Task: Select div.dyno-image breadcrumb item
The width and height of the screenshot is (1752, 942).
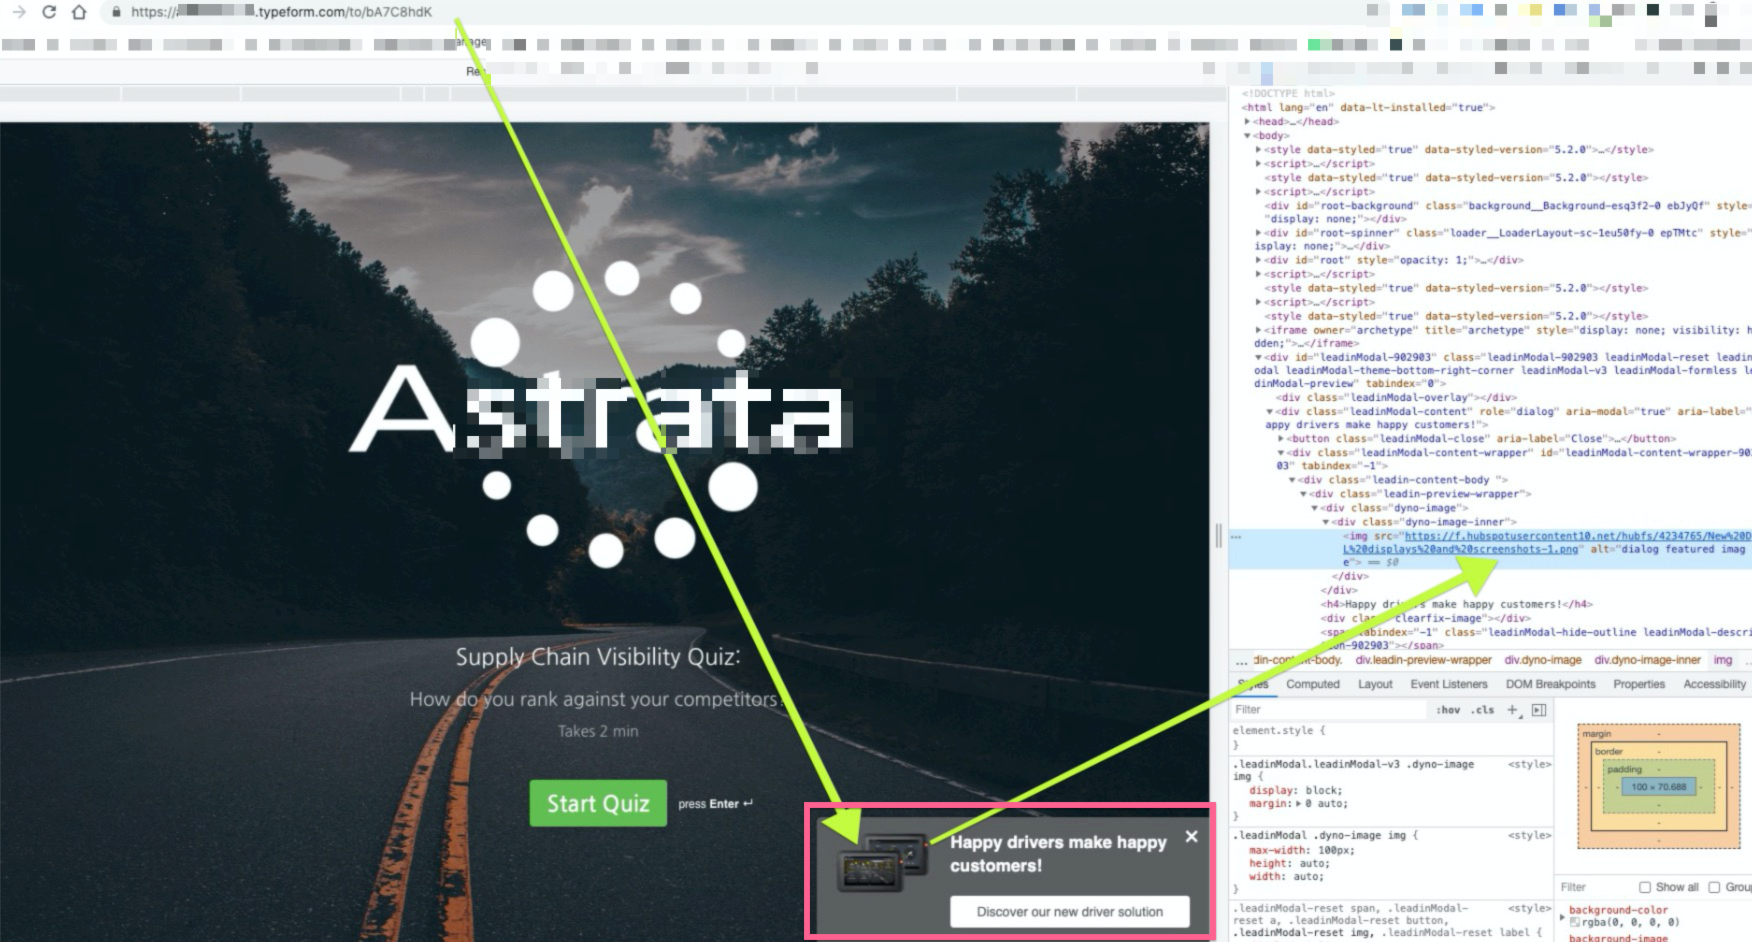Action: [x=1543, y=661]
